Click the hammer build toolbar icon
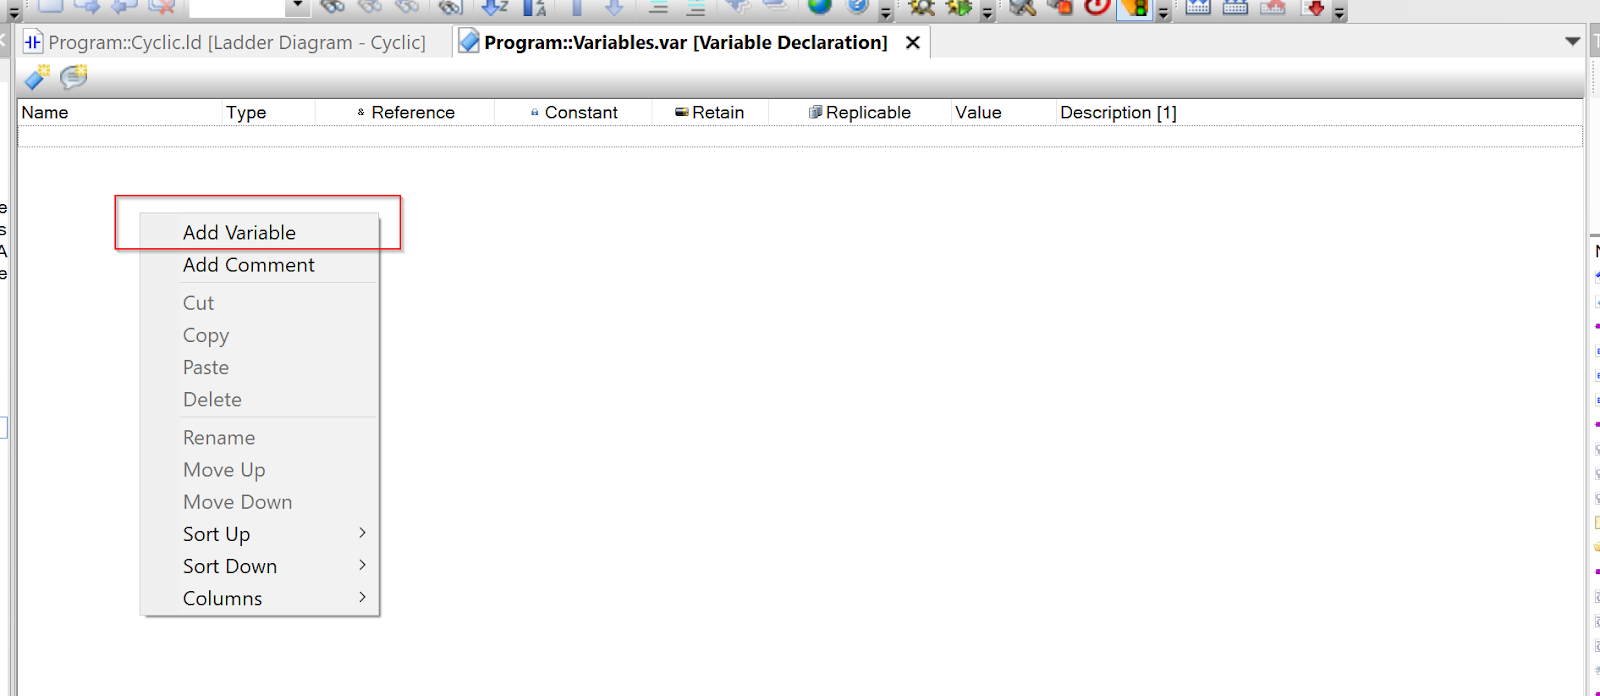The image size is (1600, 696). (1022, 7)
